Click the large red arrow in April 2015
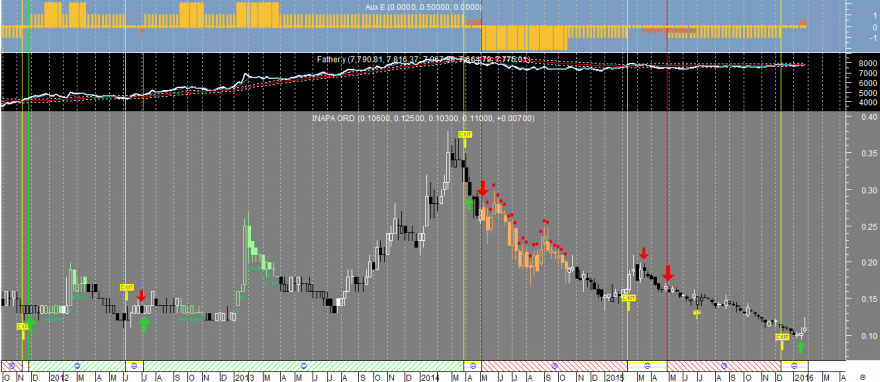 [x=668, y=273]
